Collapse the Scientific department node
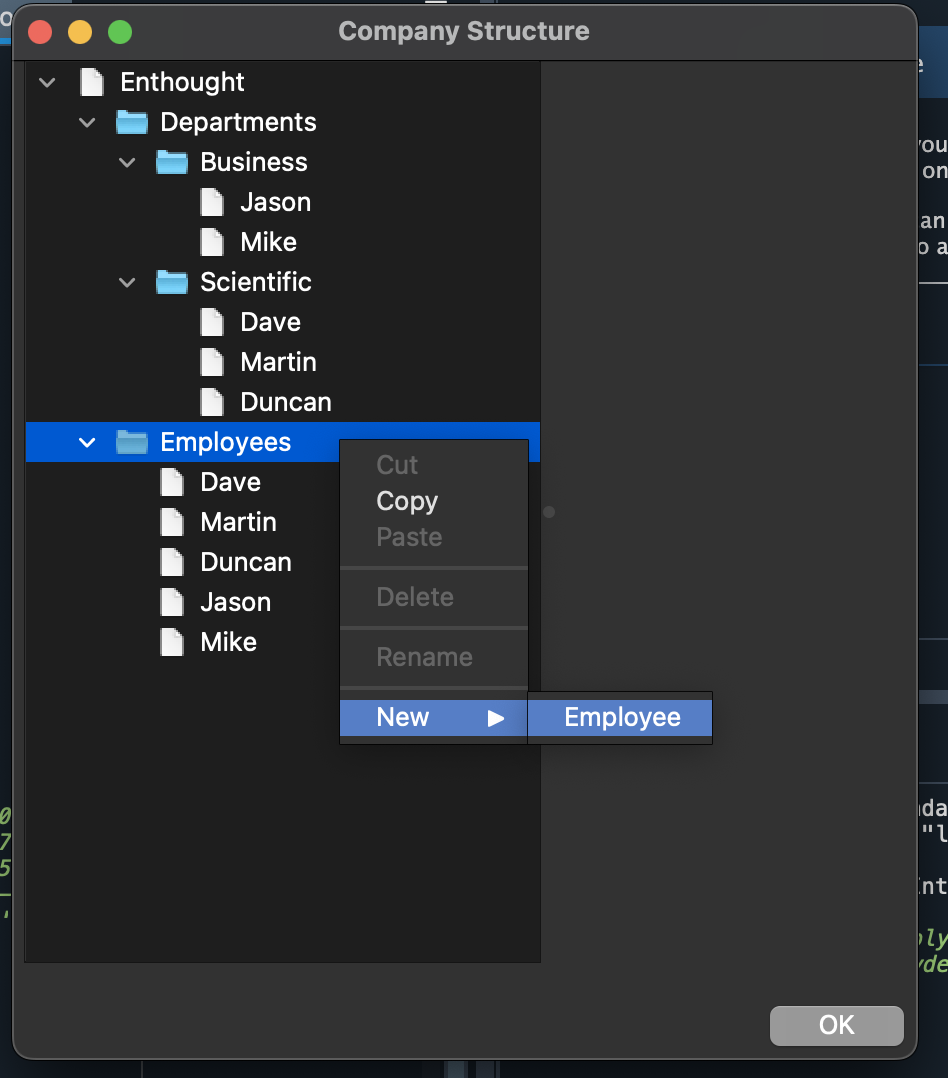 click(126, 281)
